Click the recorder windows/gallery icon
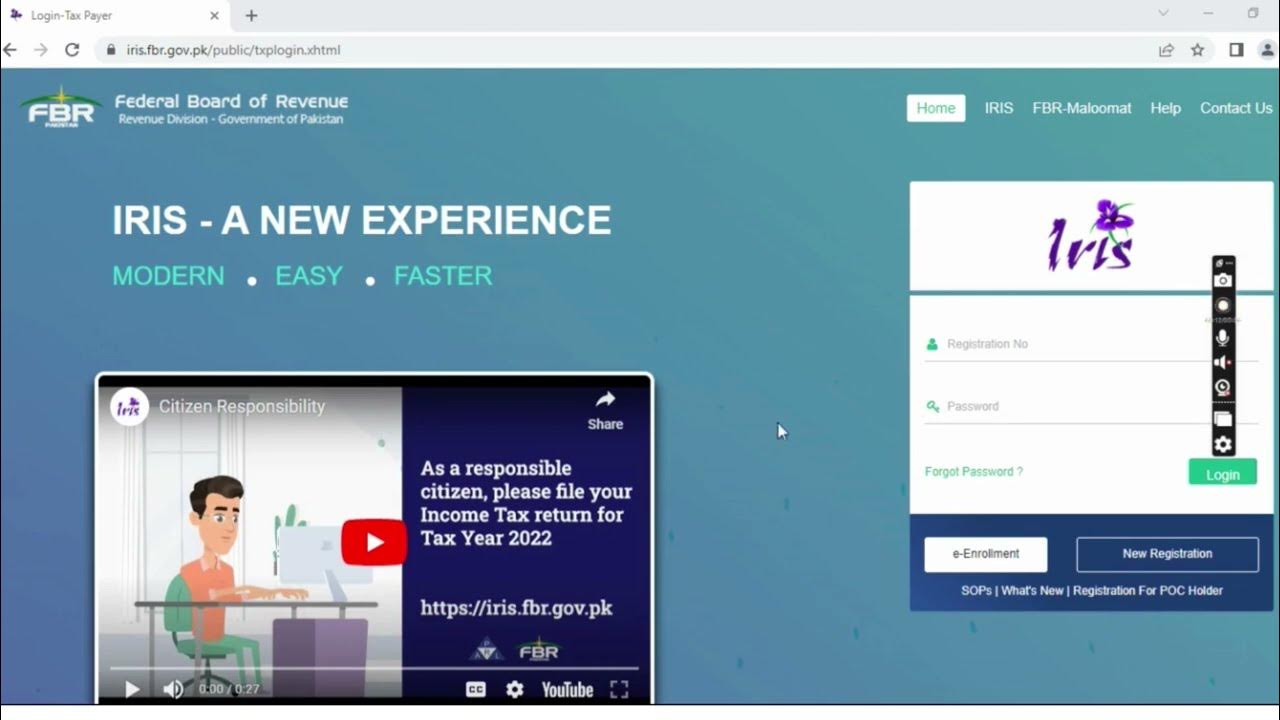1280x720 pixels. 1223,419
